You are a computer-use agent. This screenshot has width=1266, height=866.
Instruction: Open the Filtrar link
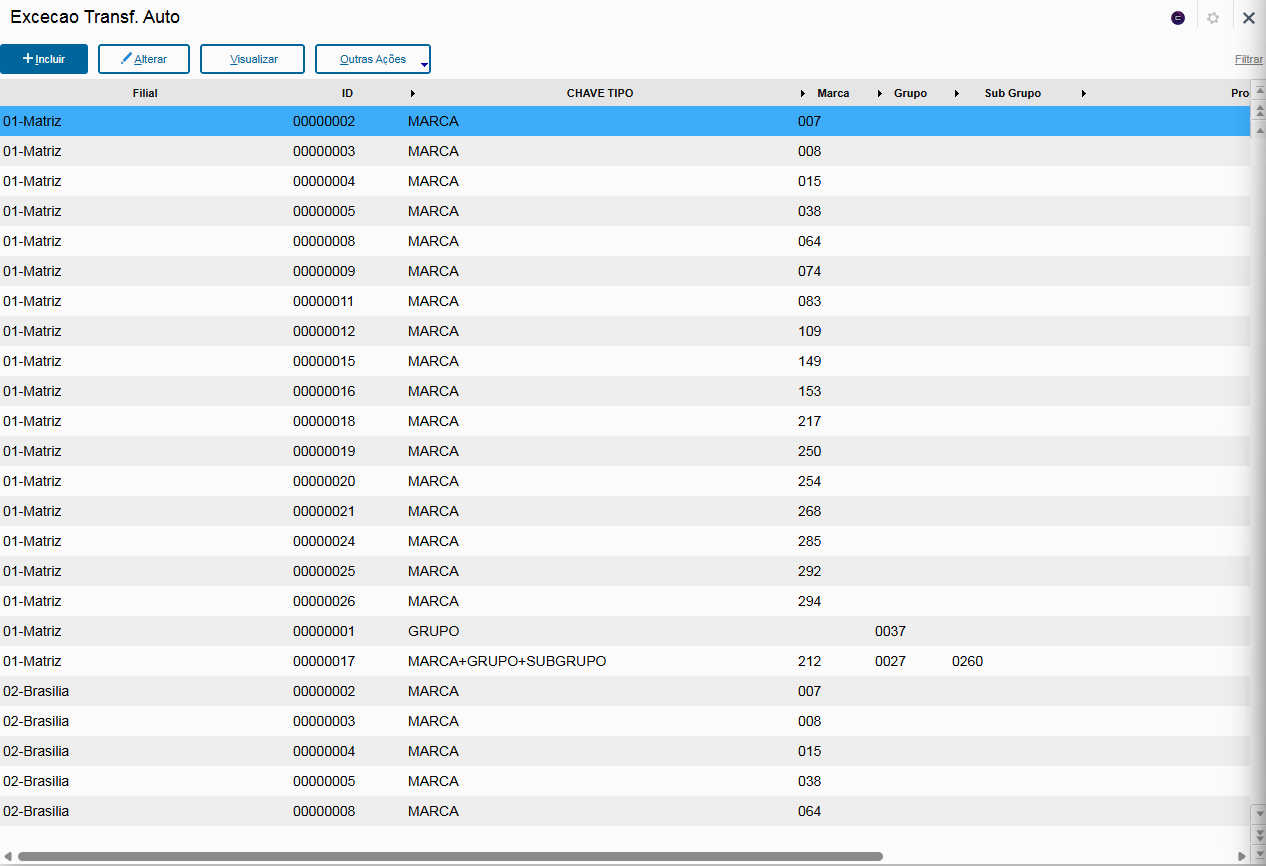pos(1249,59)
